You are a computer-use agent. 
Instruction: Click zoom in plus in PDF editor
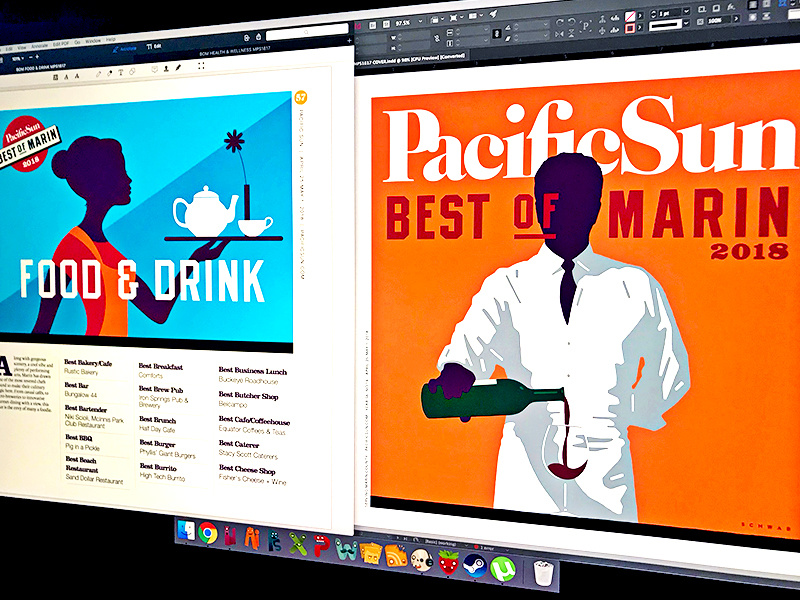(x=37, y=57)
